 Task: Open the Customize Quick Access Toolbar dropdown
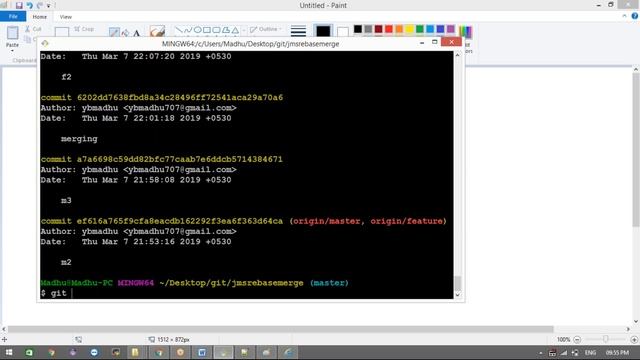pos(49,6)
